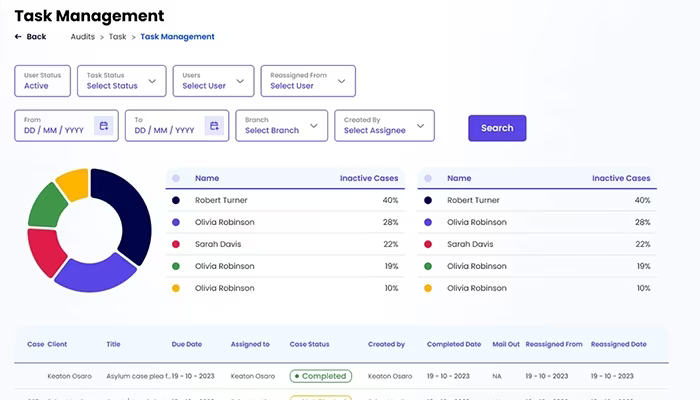Viewport: 700px width, 400px height.
Task: Click the Search button
Action: pyautogui.click(x=497, y=128)
